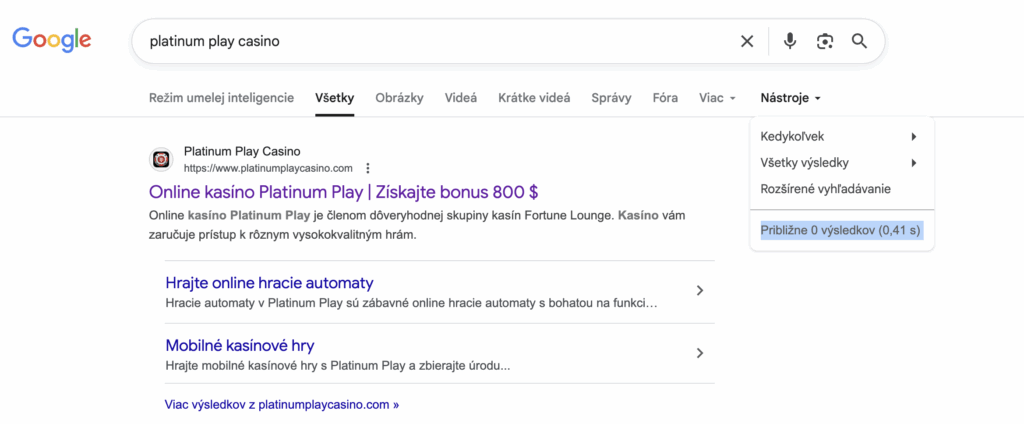Collapse the Nástroje tools dropdown
The width and height of the screenshot is (1024, 424).
point(790,98)
